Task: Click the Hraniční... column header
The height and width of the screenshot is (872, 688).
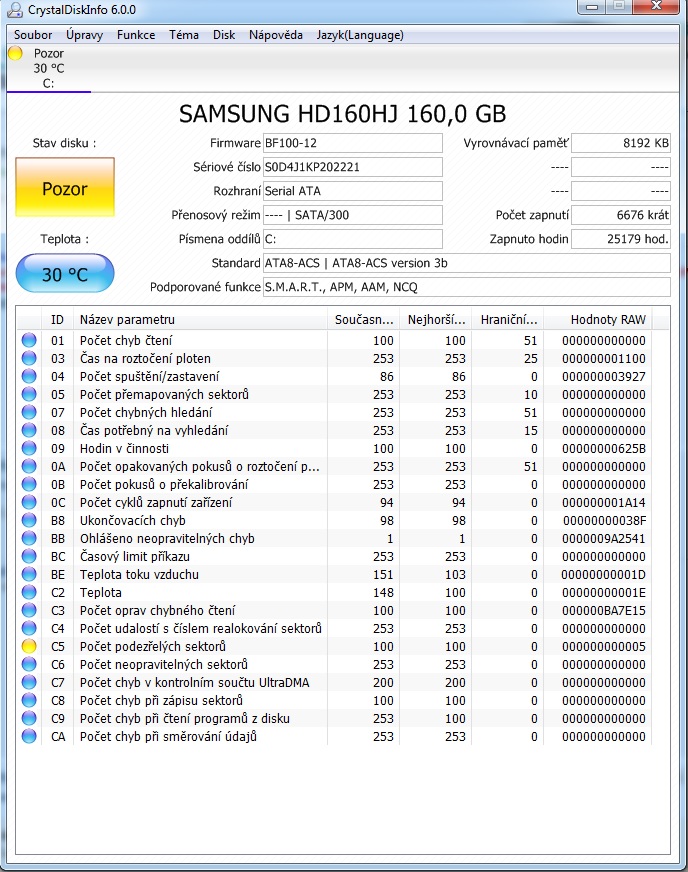Action: (x=508, y=320)
